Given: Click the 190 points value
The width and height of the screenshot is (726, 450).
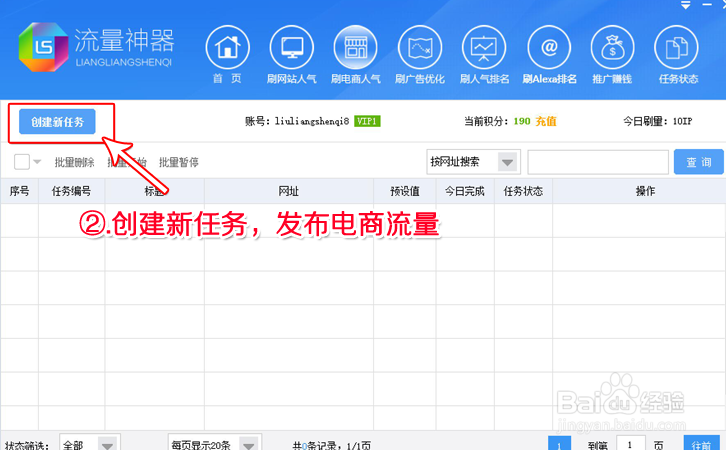Looking at the screenshot, I should [x=522, y=121].
